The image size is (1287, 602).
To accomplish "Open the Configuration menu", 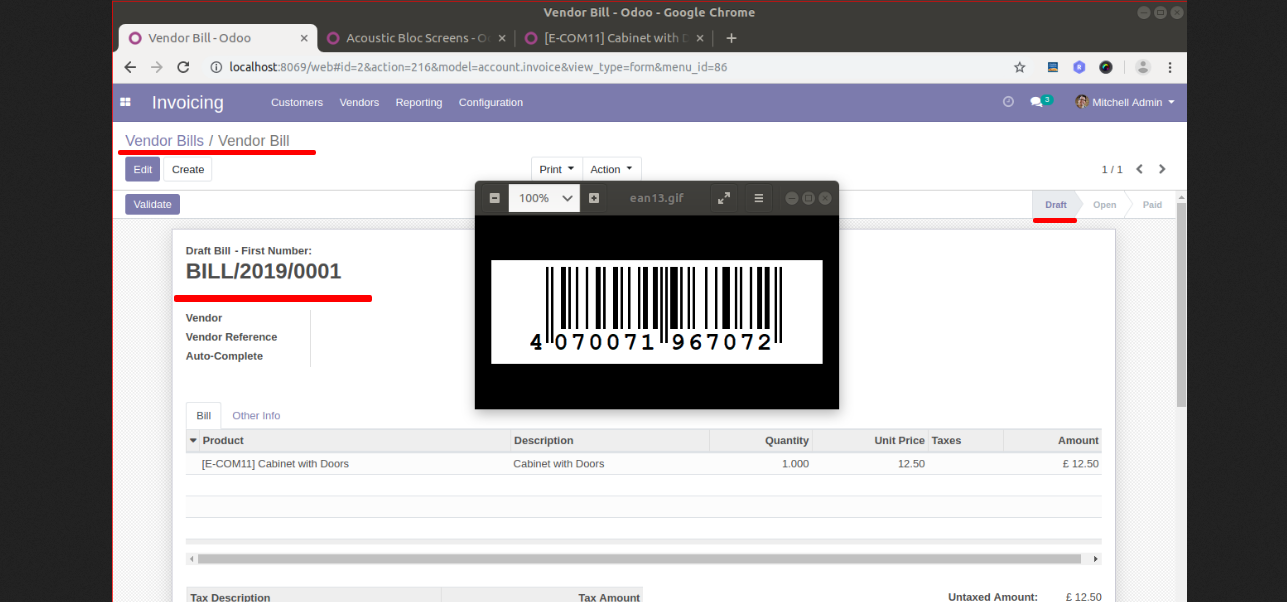I will (x=491, y=102).
